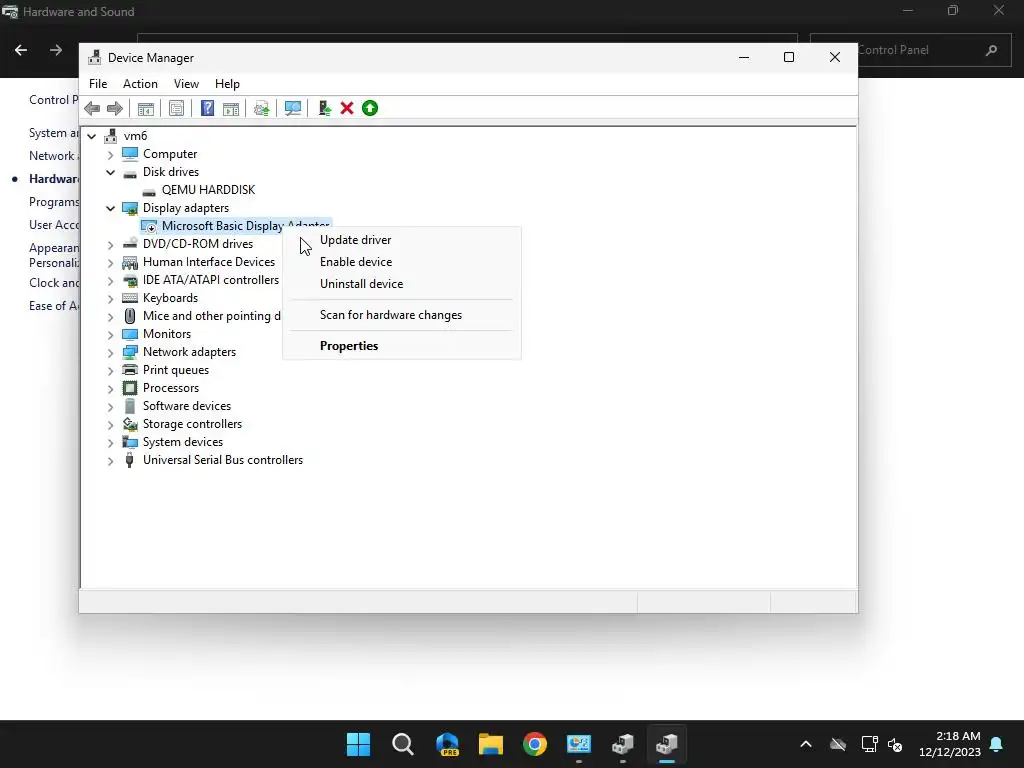Choose Scan for hardware changes in context menu
Viewport: 1024px width, 768px height.
tap(402, 315)
